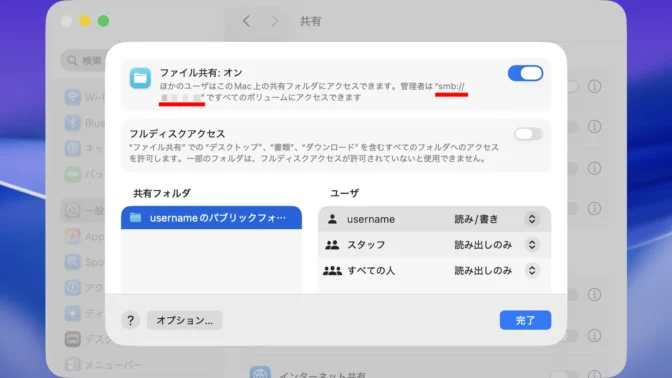Go forward in the 共有 settings window
The image size is (672, 378).
click(275, 21)
